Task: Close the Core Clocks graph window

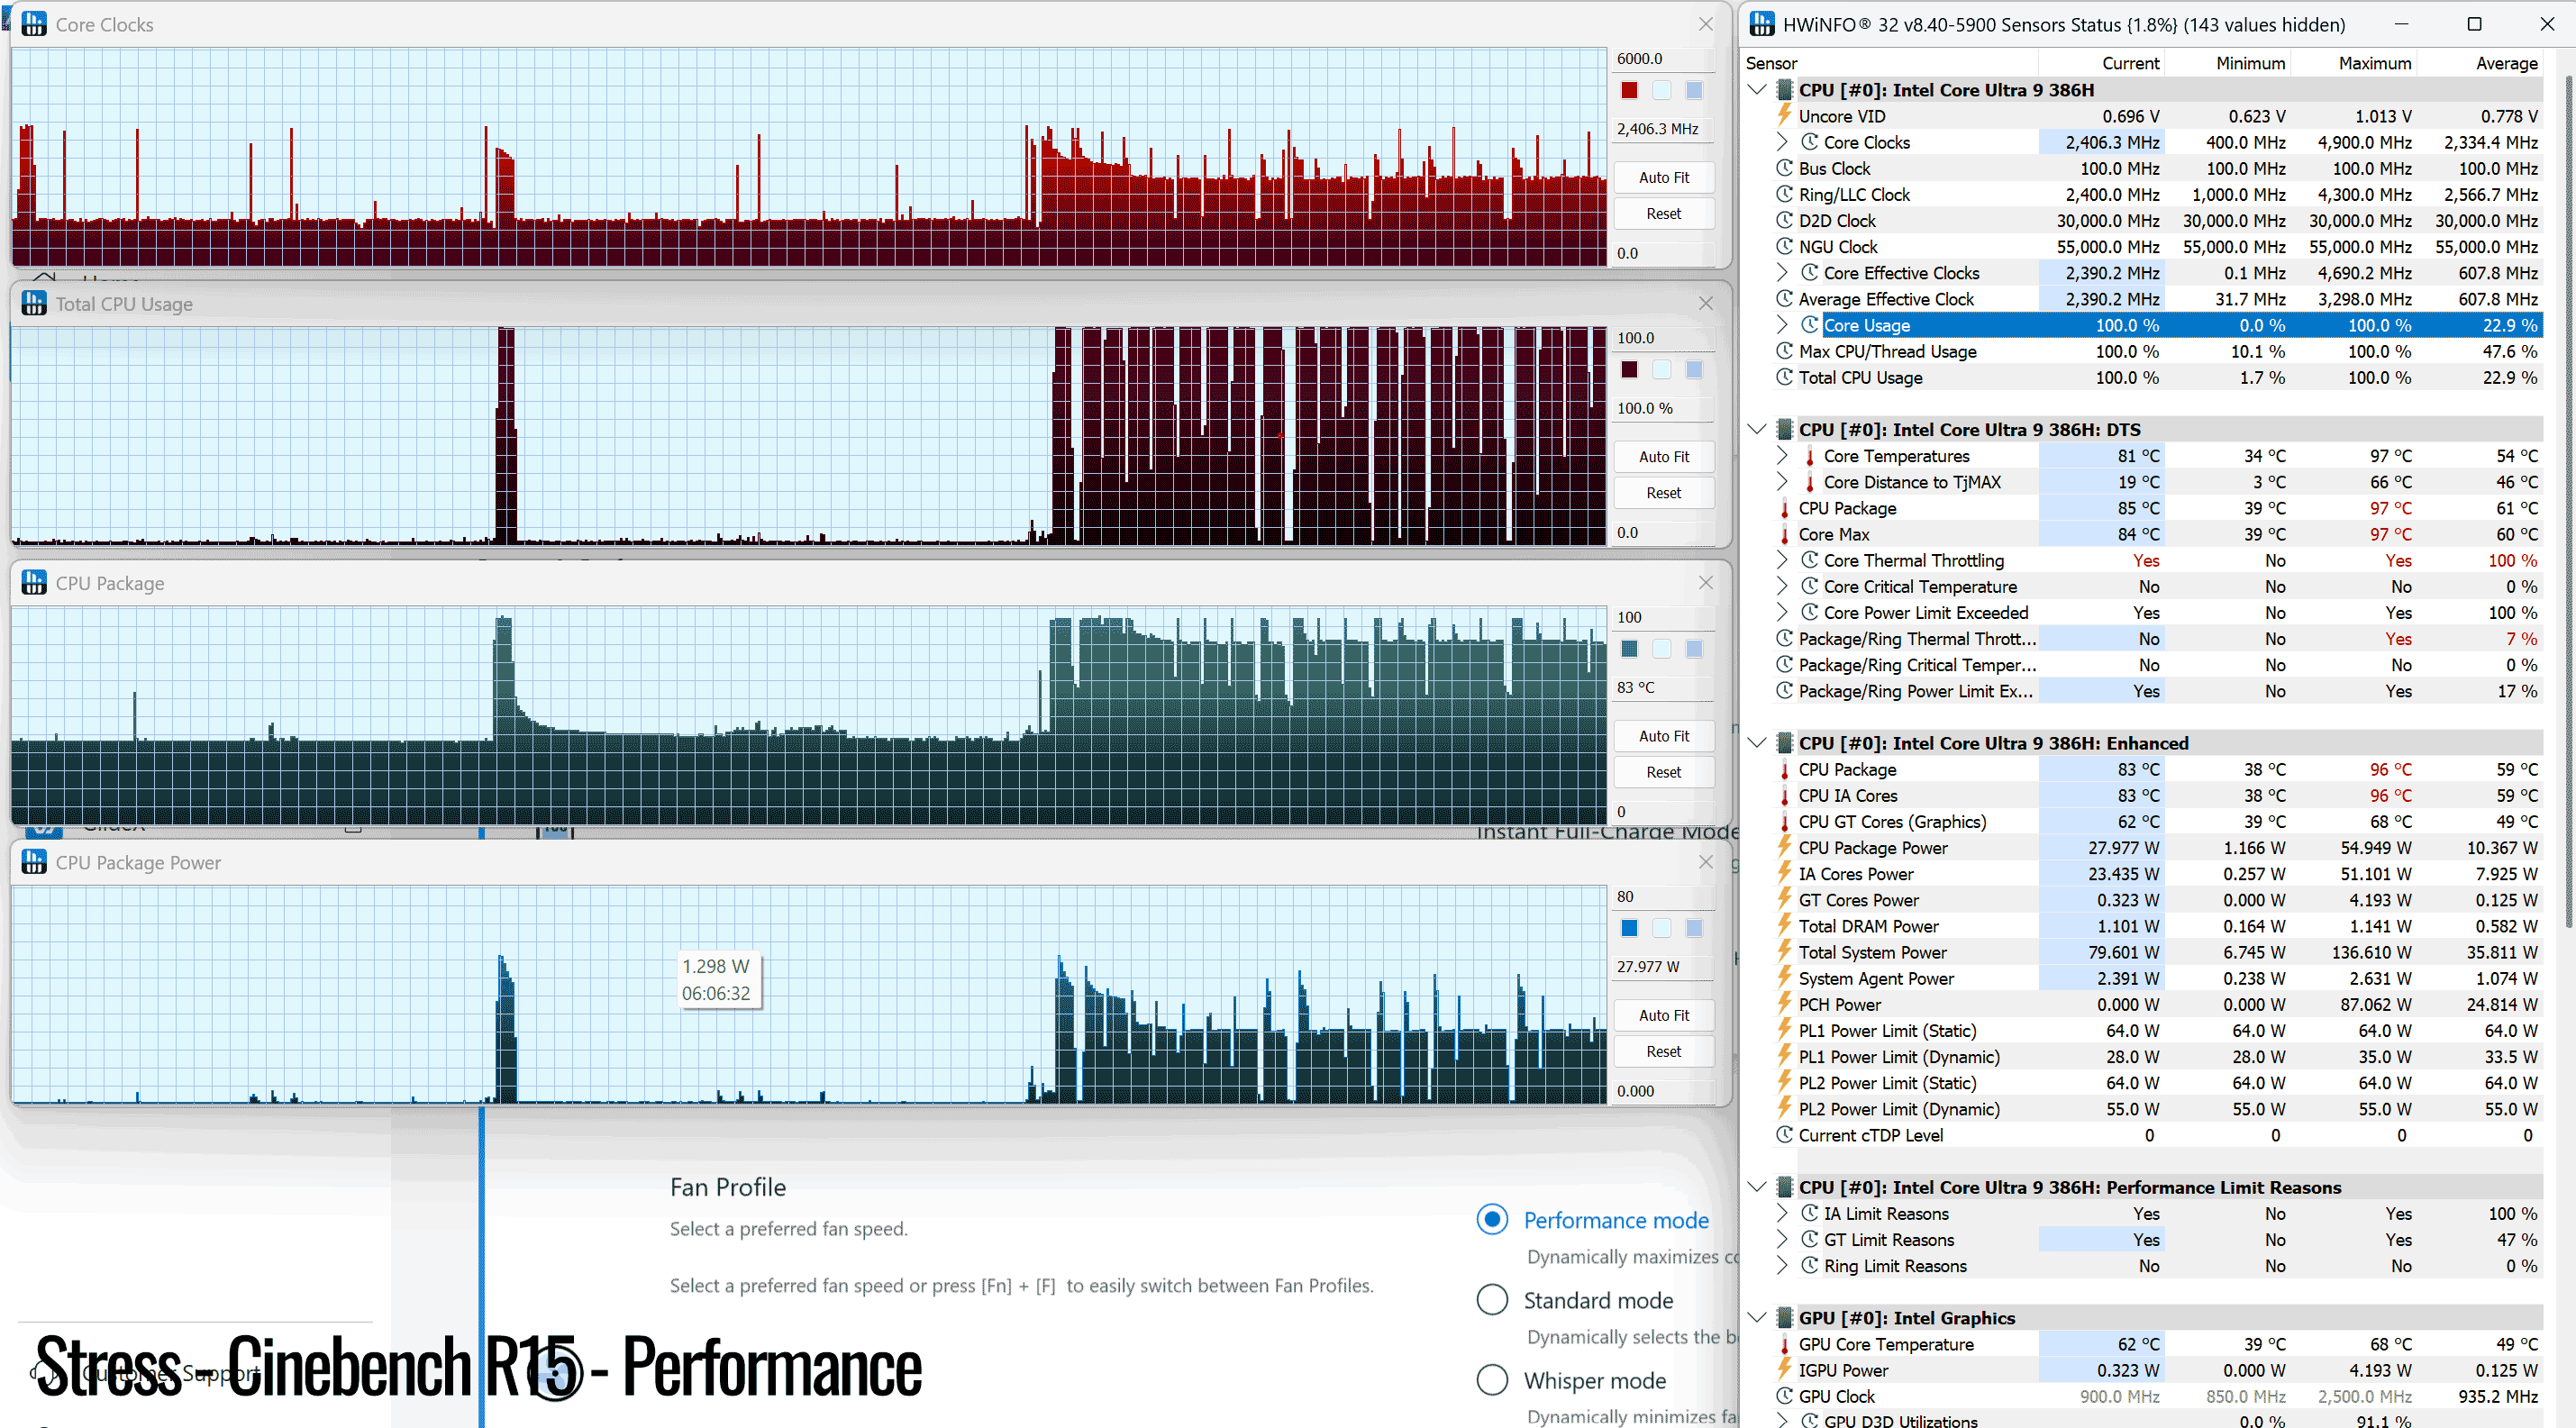Action: point(1706,24)
